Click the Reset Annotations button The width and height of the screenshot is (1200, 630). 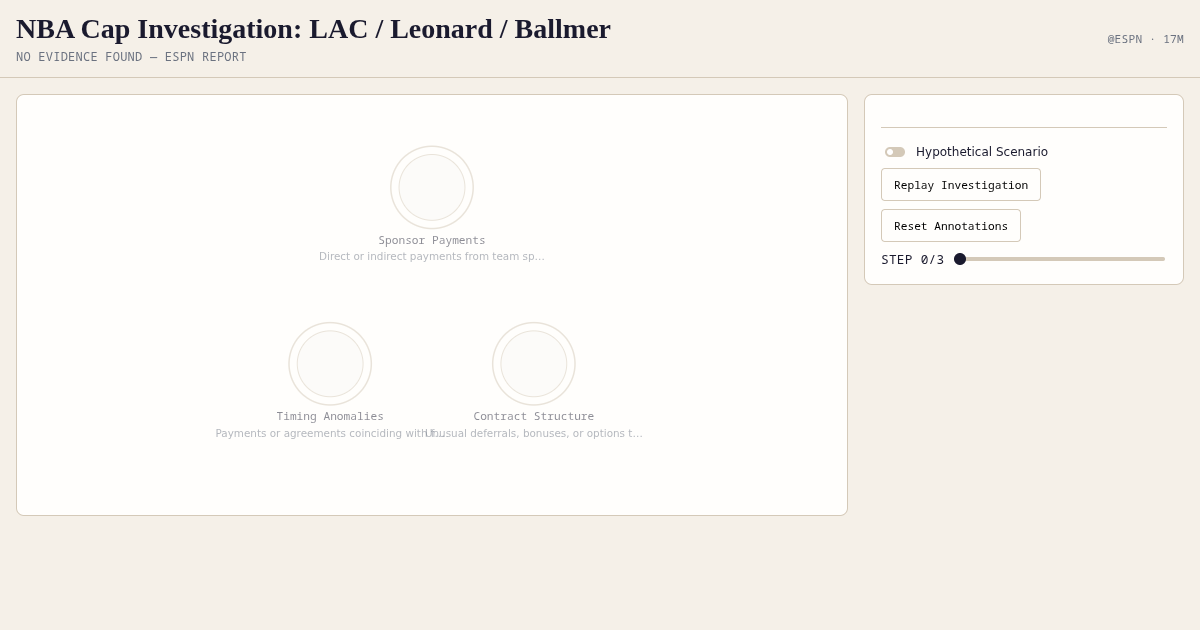951,226
